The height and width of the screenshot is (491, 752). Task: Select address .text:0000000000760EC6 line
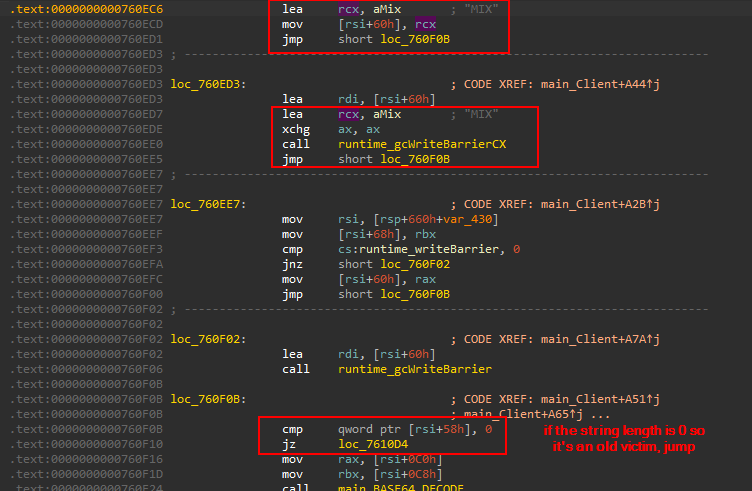87,9
